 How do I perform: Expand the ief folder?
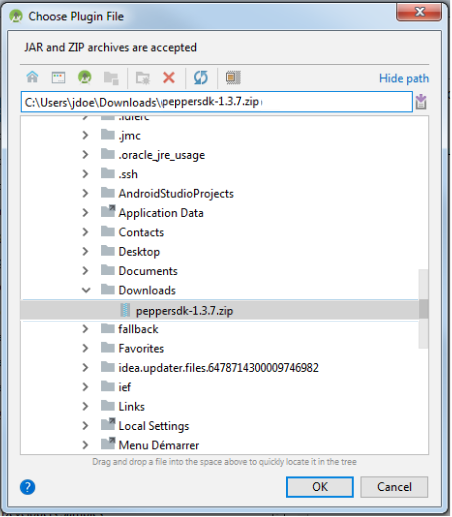tap(85, 387)
